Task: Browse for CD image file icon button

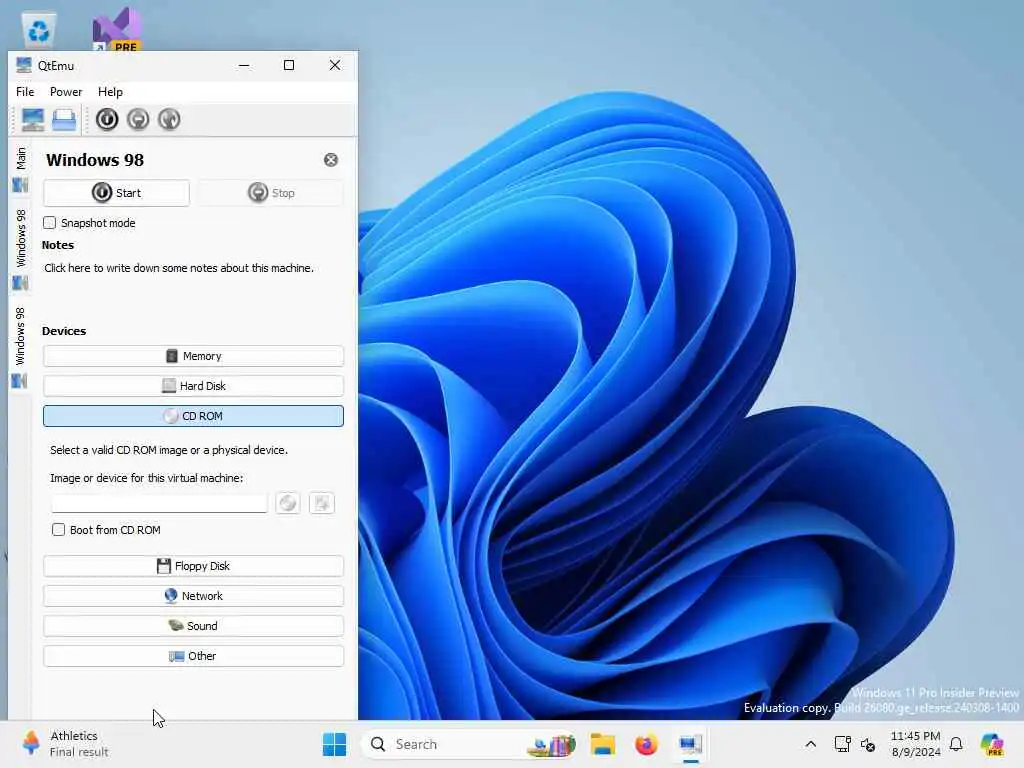Action: pos(322,503)
